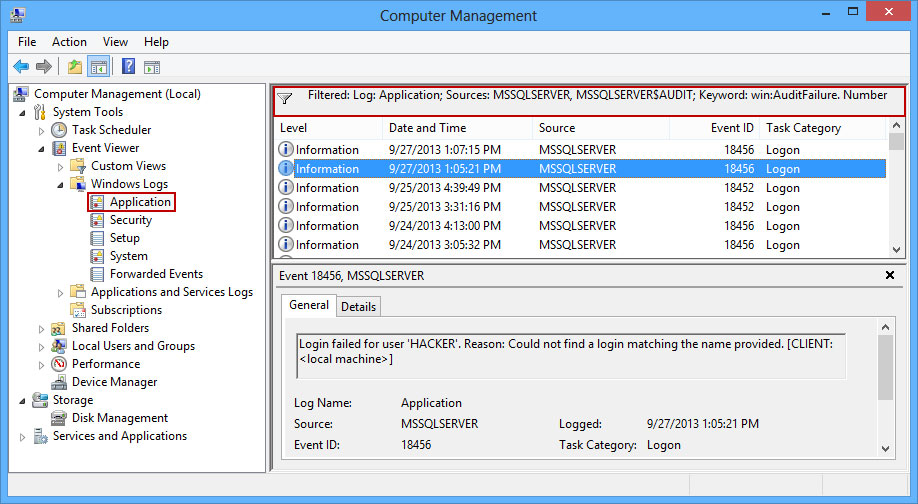Click the System Tools wrench icon
The height and width of the screenshot is (504, 918).
coord(40,112)
